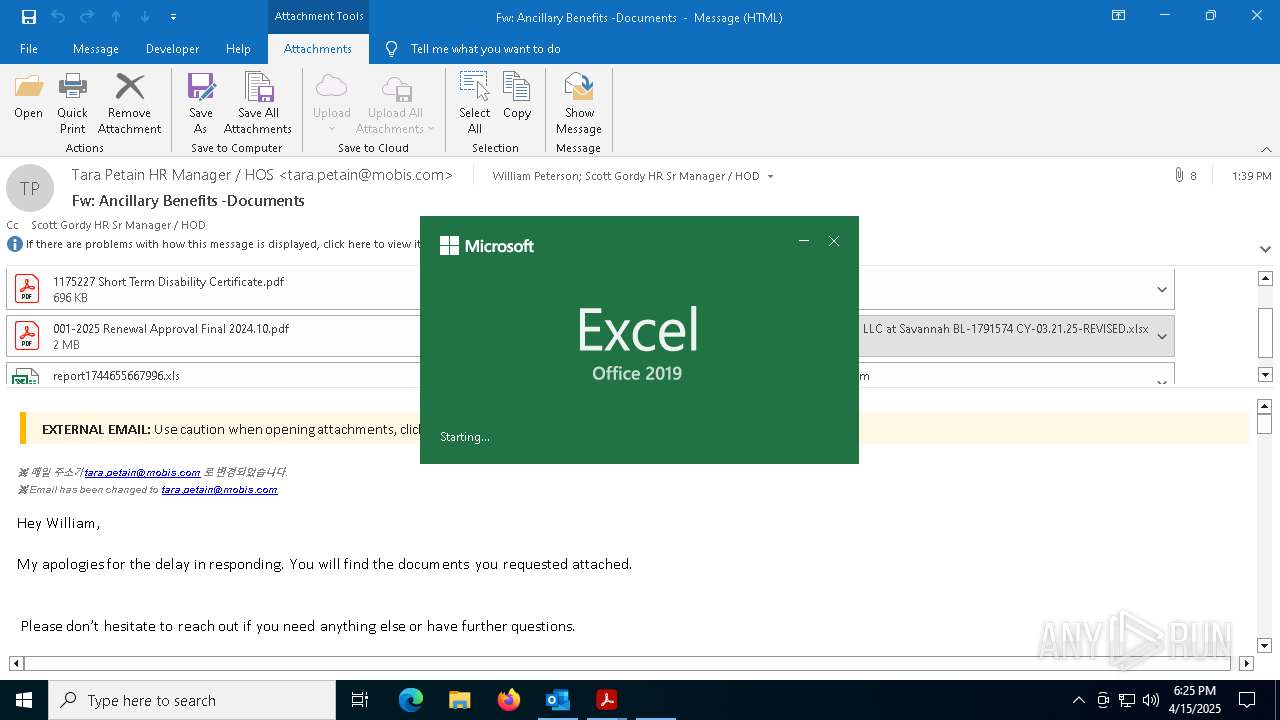The width and height of the screenshot is (1280, 720).
Task: Select the Attachments tab
Action: coord(318,48)
